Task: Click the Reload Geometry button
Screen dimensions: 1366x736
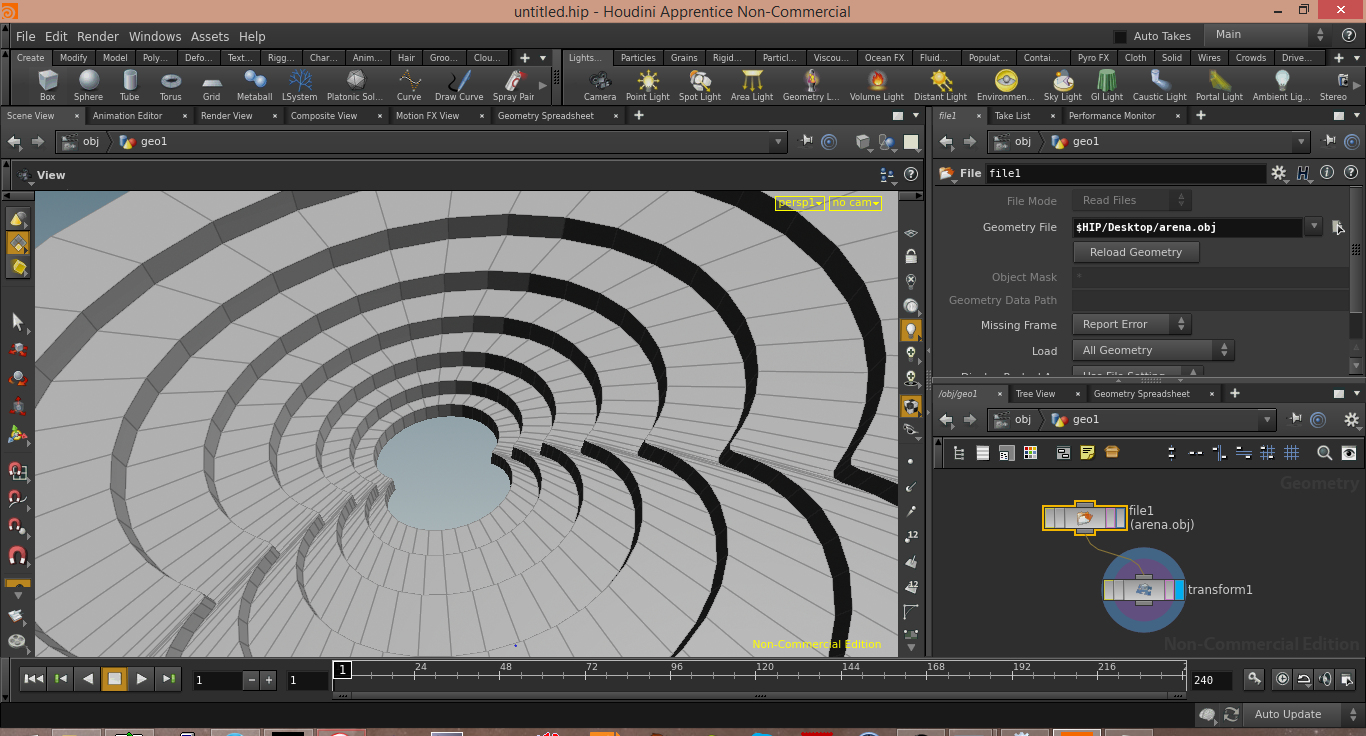Action: coord(1135,252)
